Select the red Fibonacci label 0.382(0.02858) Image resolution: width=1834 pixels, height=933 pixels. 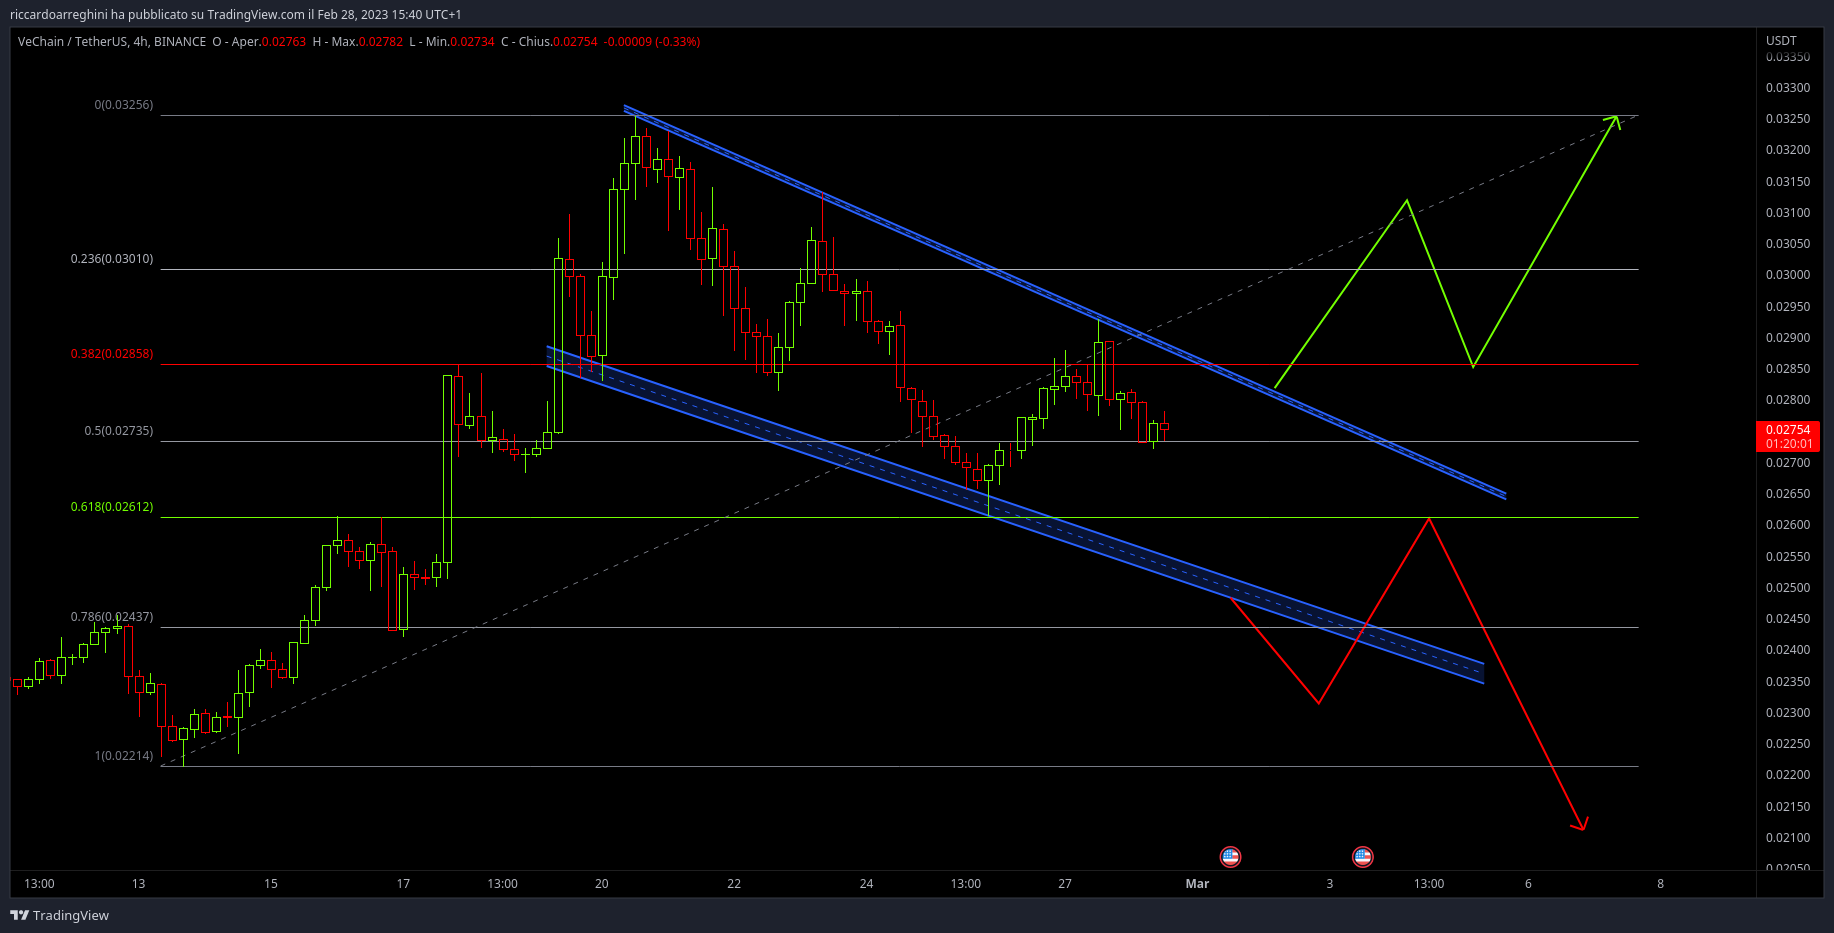(112, 354)
